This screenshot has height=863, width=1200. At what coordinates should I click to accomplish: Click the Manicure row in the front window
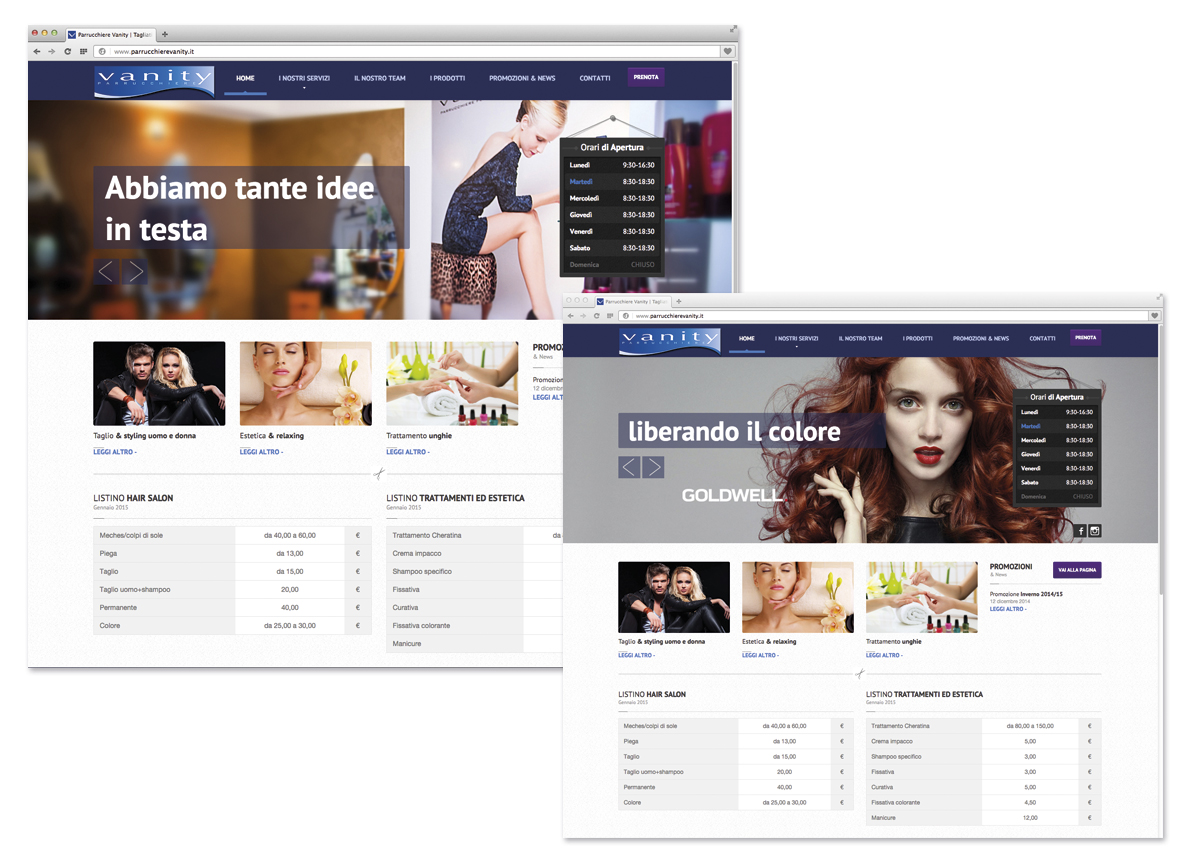(x=984, y=818)
